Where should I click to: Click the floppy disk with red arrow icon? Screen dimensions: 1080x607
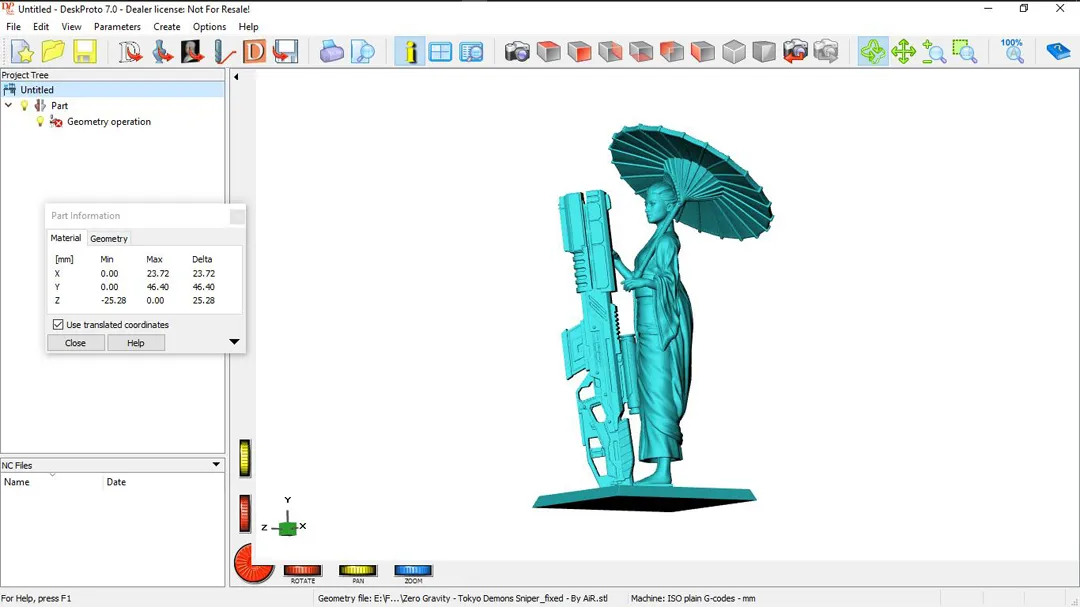pyautogui.click(x=285, y=52)
